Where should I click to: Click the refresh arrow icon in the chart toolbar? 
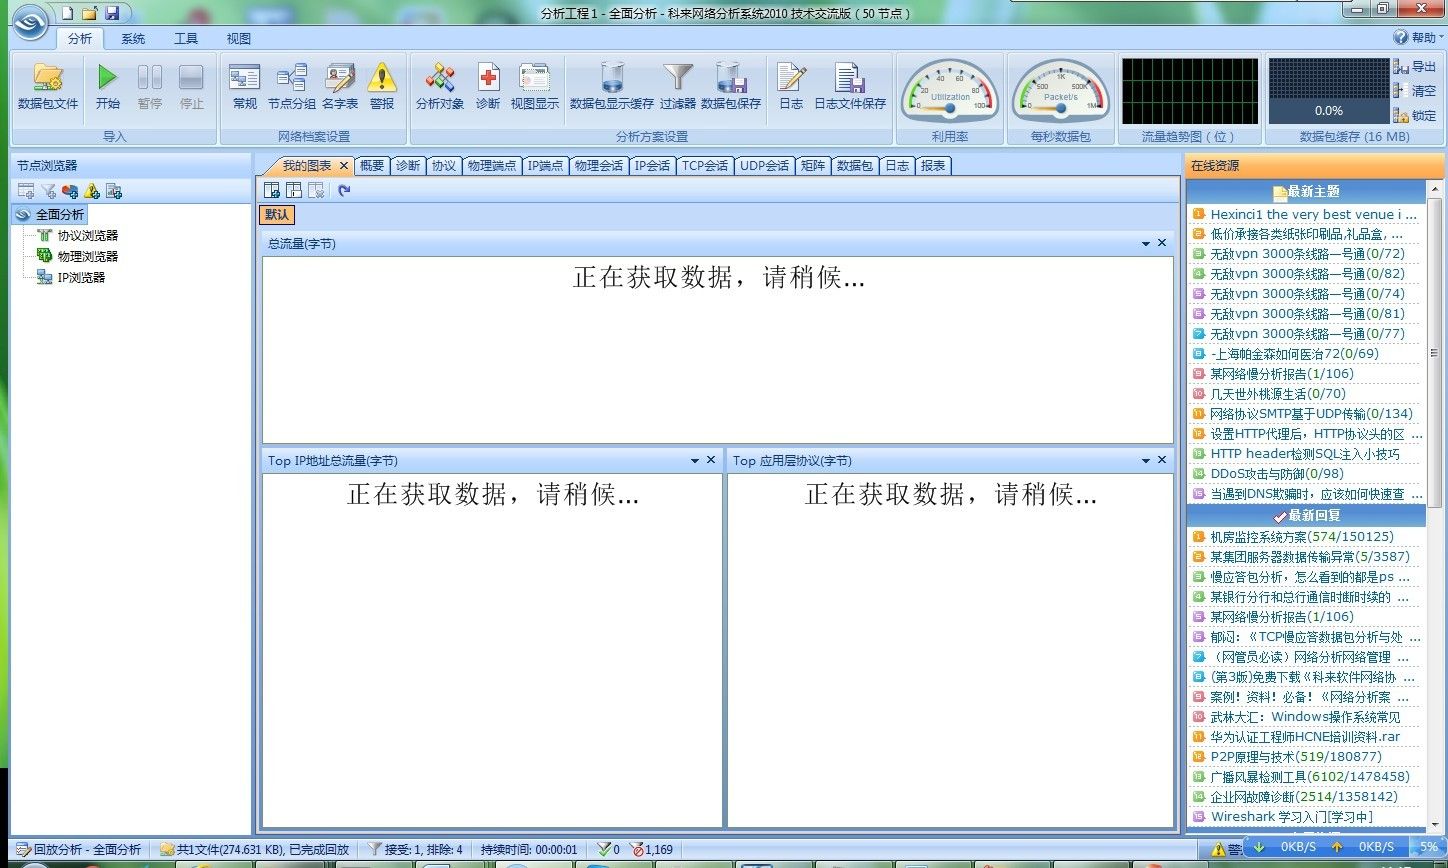(344, 190)
